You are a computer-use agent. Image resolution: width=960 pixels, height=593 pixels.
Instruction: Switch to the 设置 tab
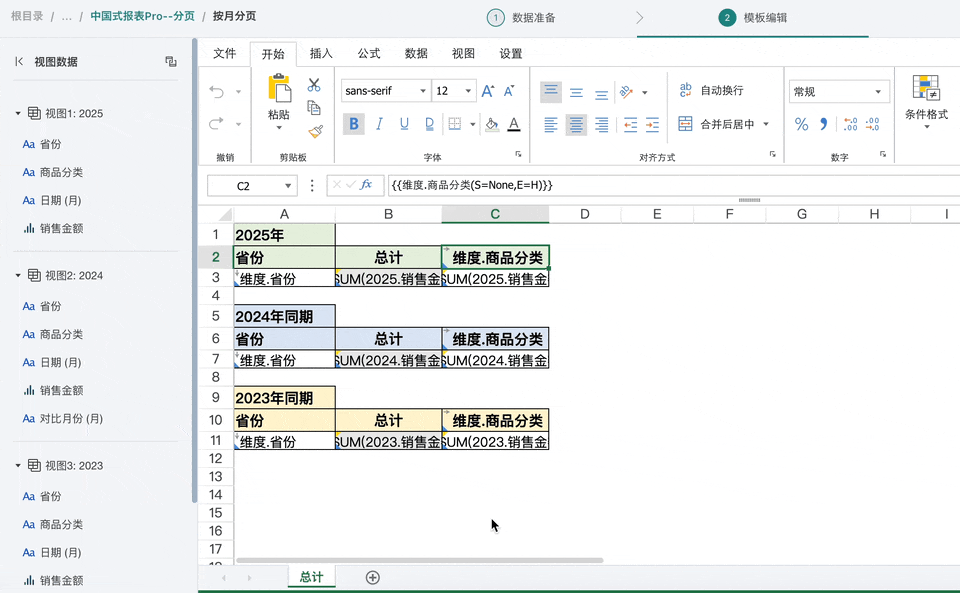click(511, 53)
